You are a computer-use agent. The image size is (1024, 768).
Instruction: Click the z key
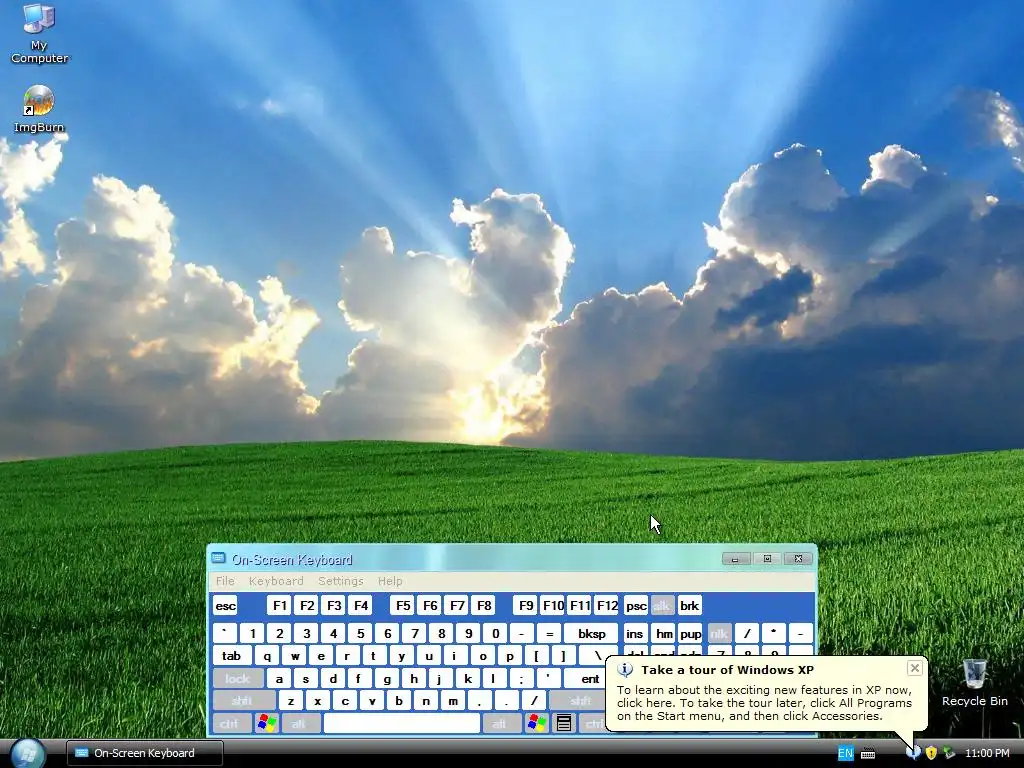291,701
